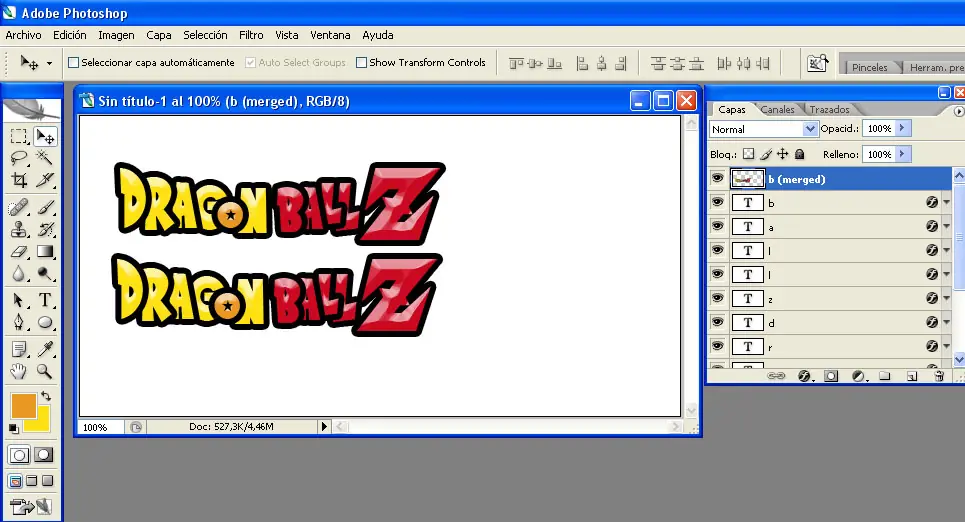Hide the b (merged) layer
Screen dimensions: 965x522
coord(718,179)
